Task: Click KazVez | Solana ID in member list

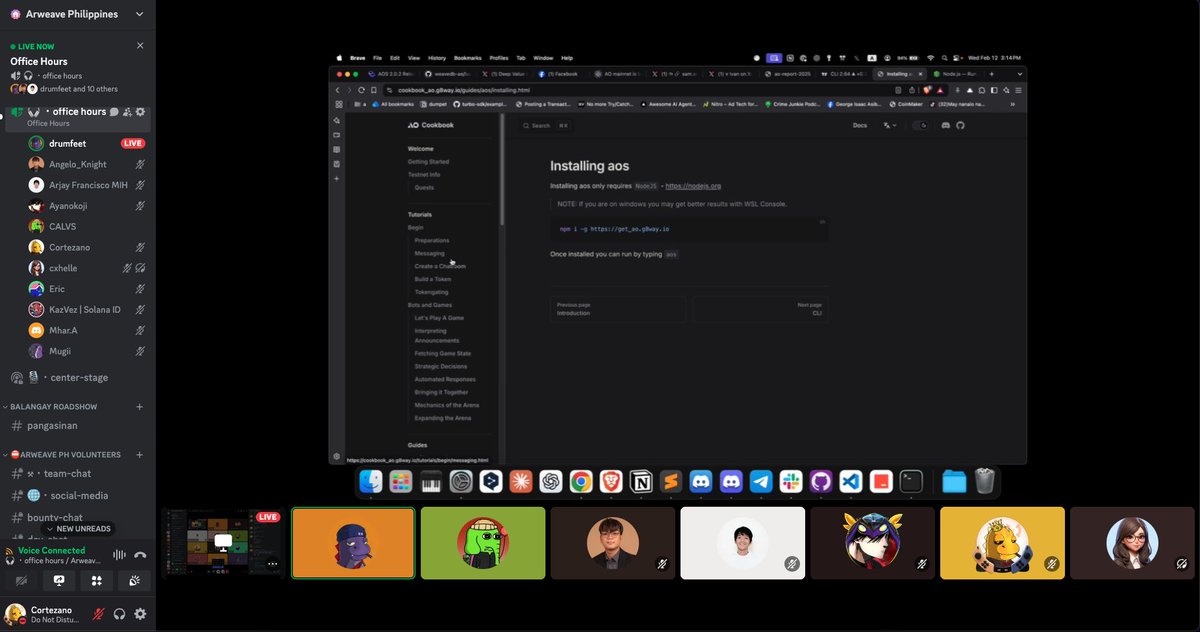Action: pyautogui.click(x=87, y=309)
